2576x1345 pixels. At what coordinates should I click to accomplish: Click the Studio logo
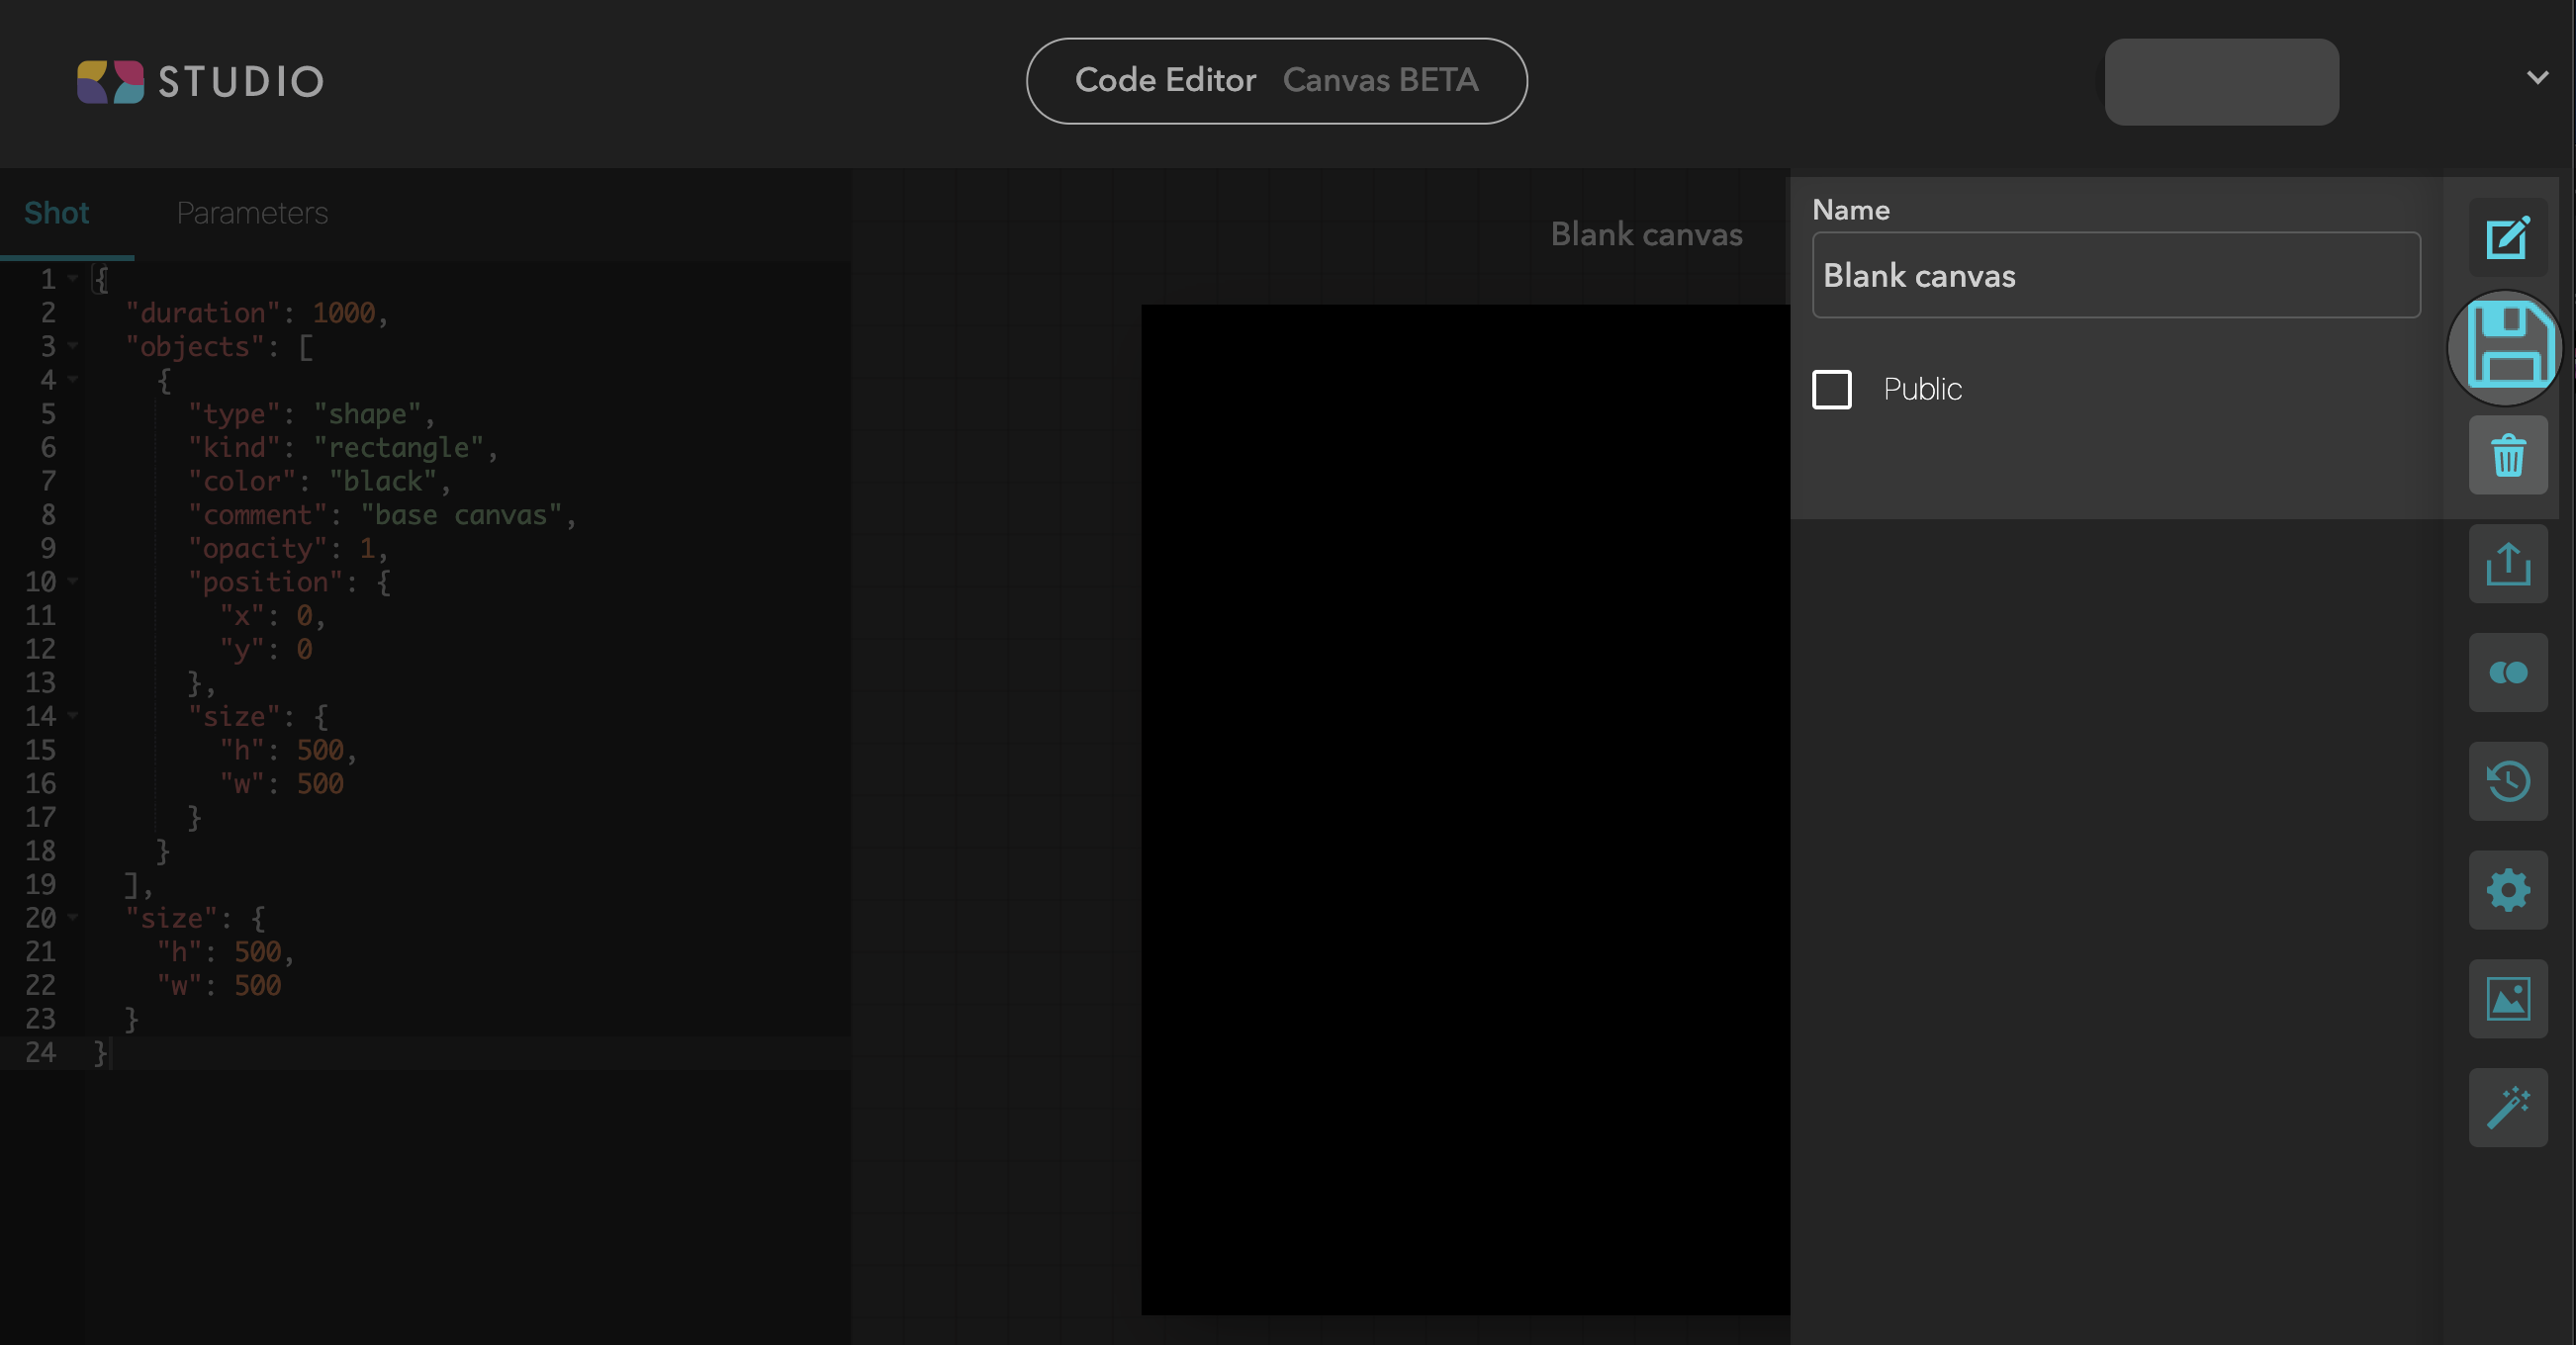pos(201,82)
